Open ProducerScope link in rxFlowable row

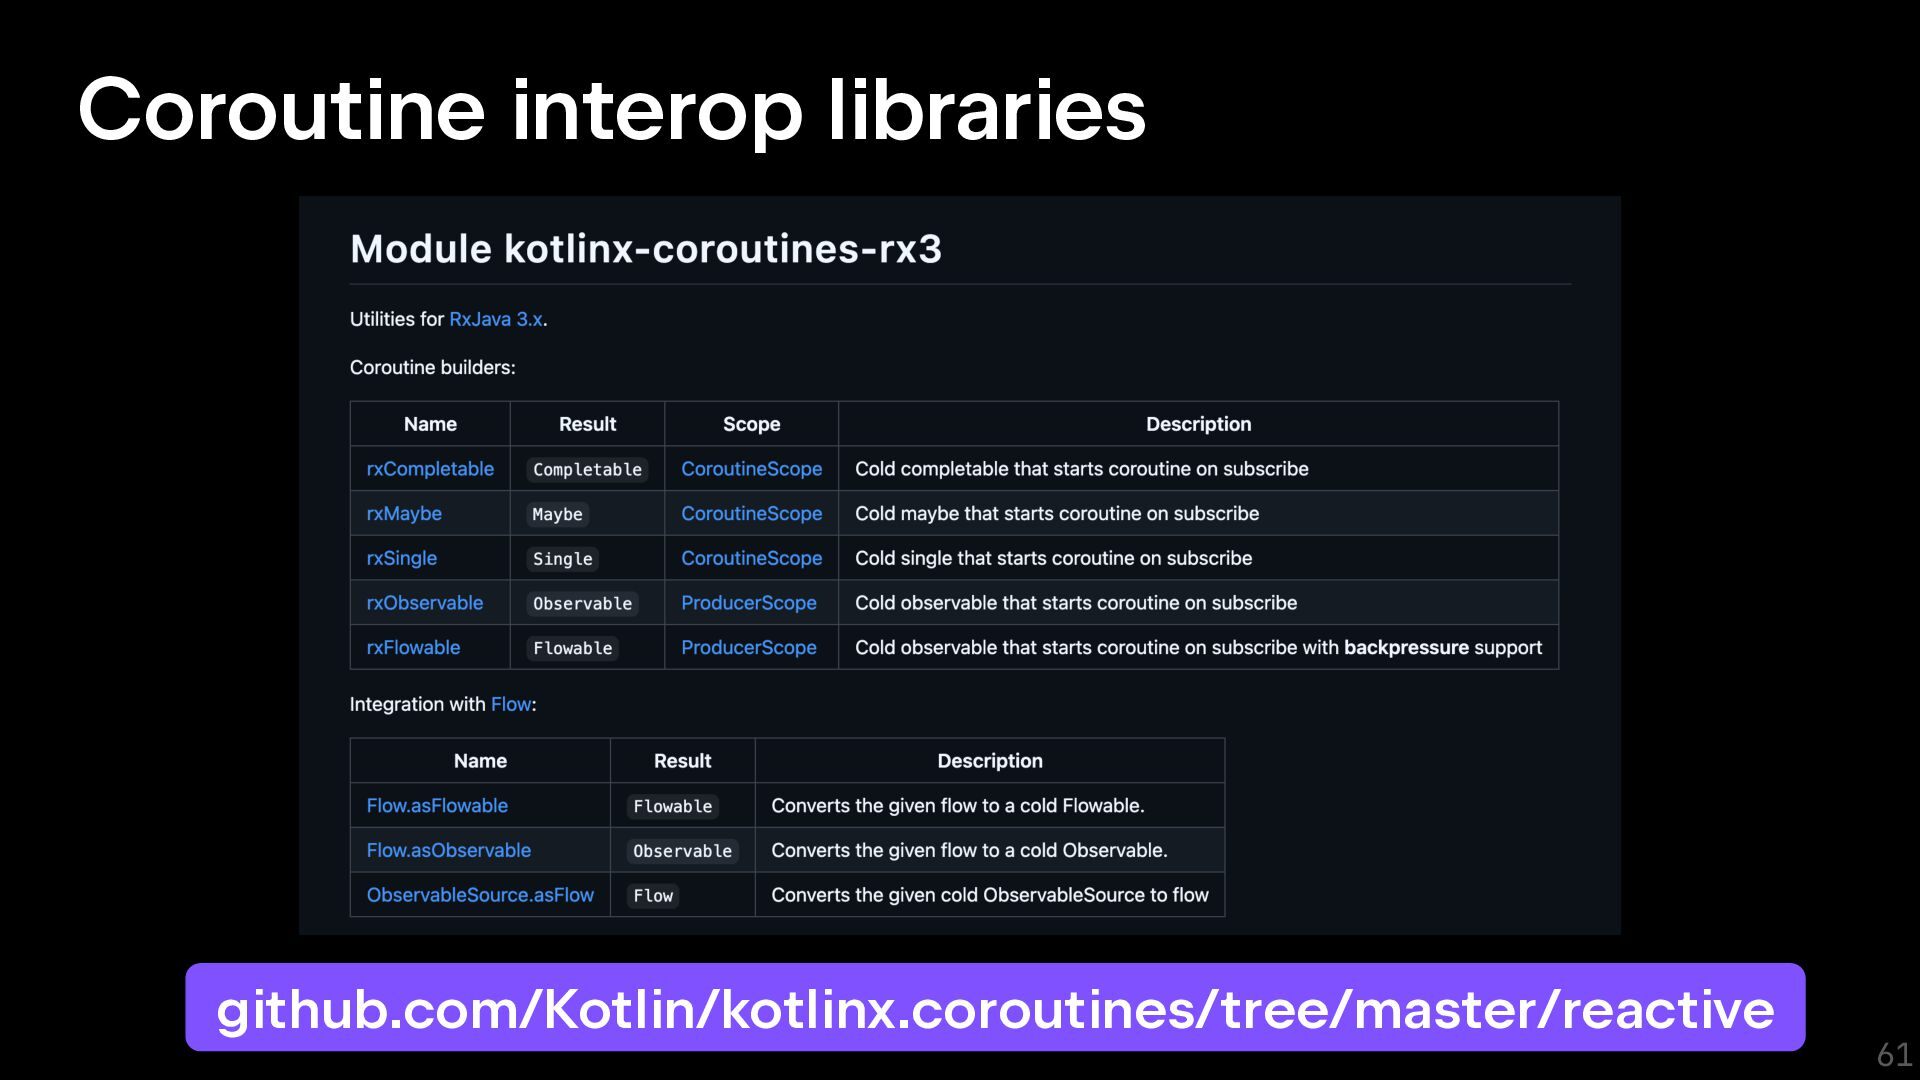tap(748, 648)
